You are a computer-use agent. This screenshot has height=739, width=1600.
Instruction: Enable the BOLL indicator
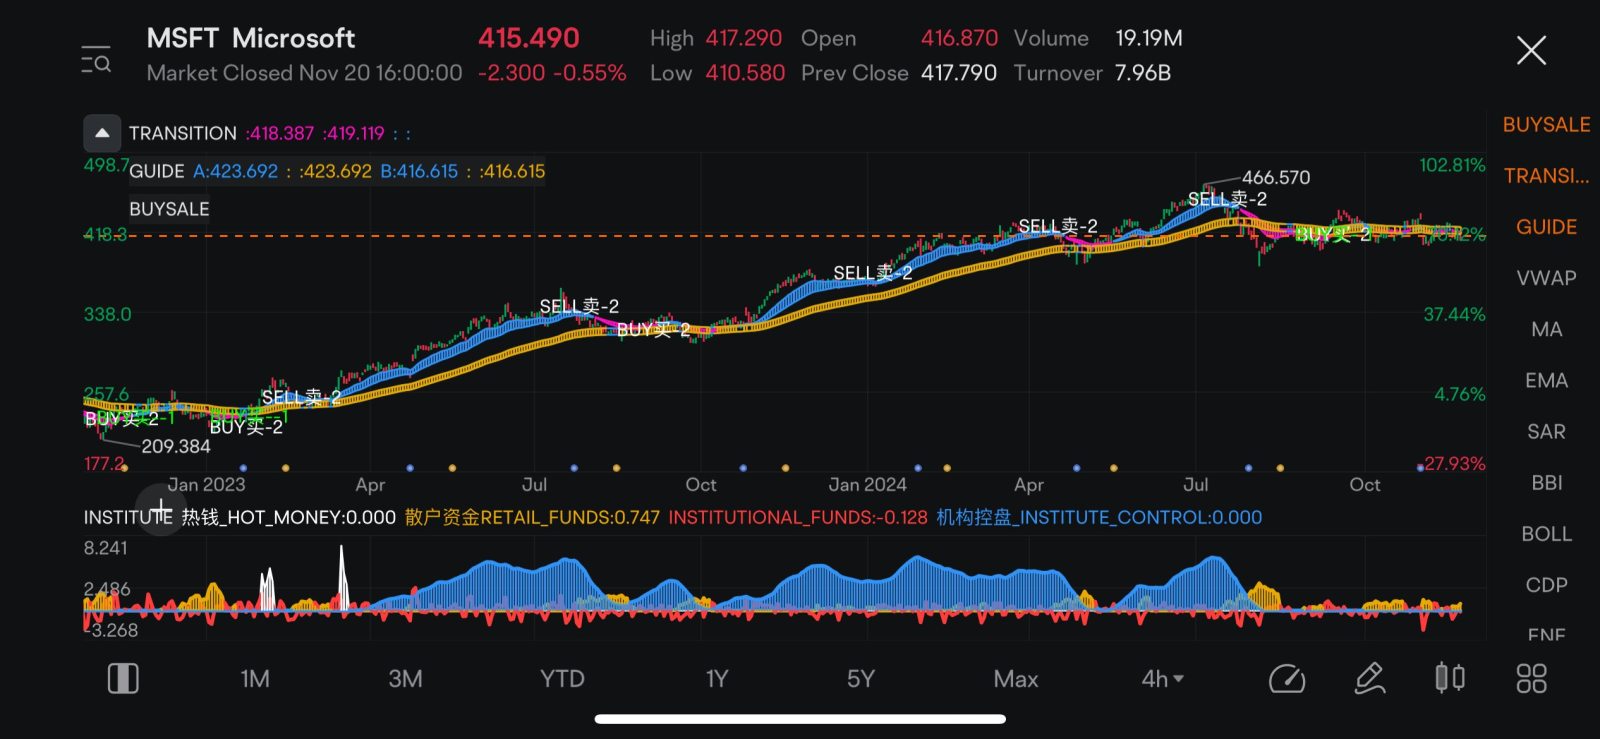(1546, 534)
